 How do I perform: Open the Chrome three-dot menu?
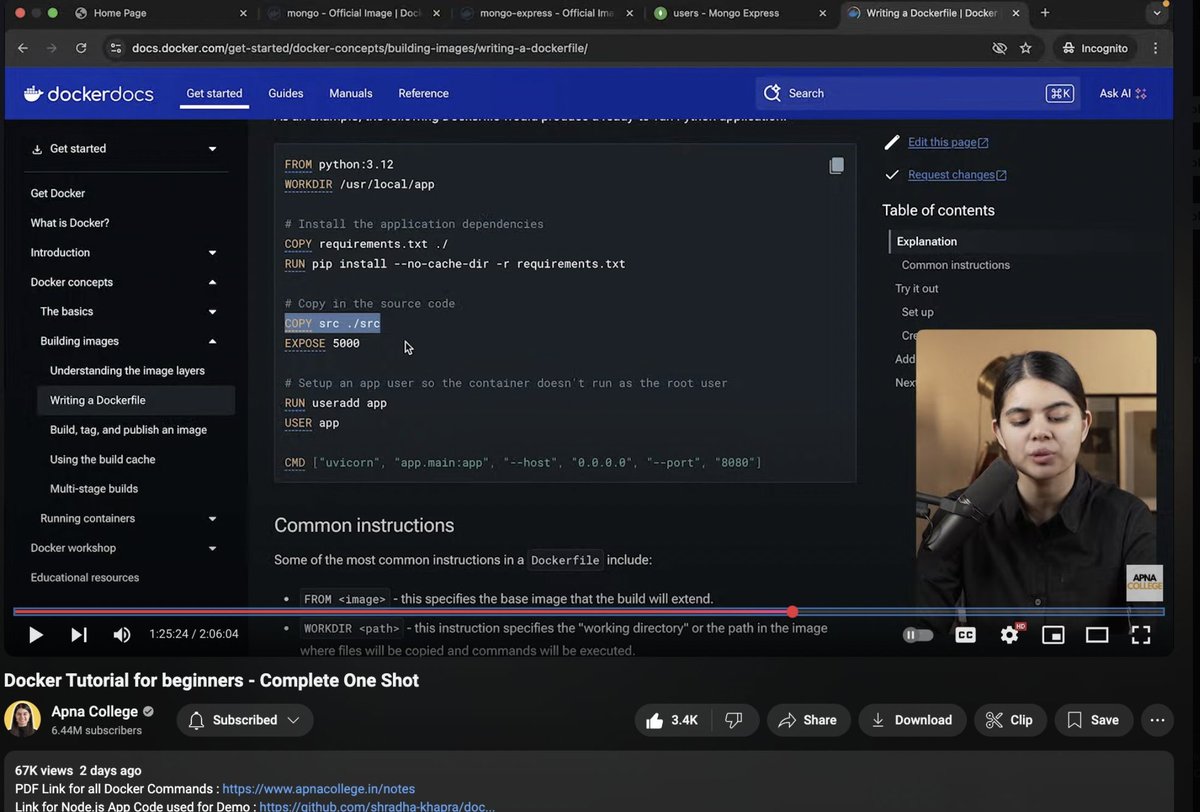point(1156,48)
